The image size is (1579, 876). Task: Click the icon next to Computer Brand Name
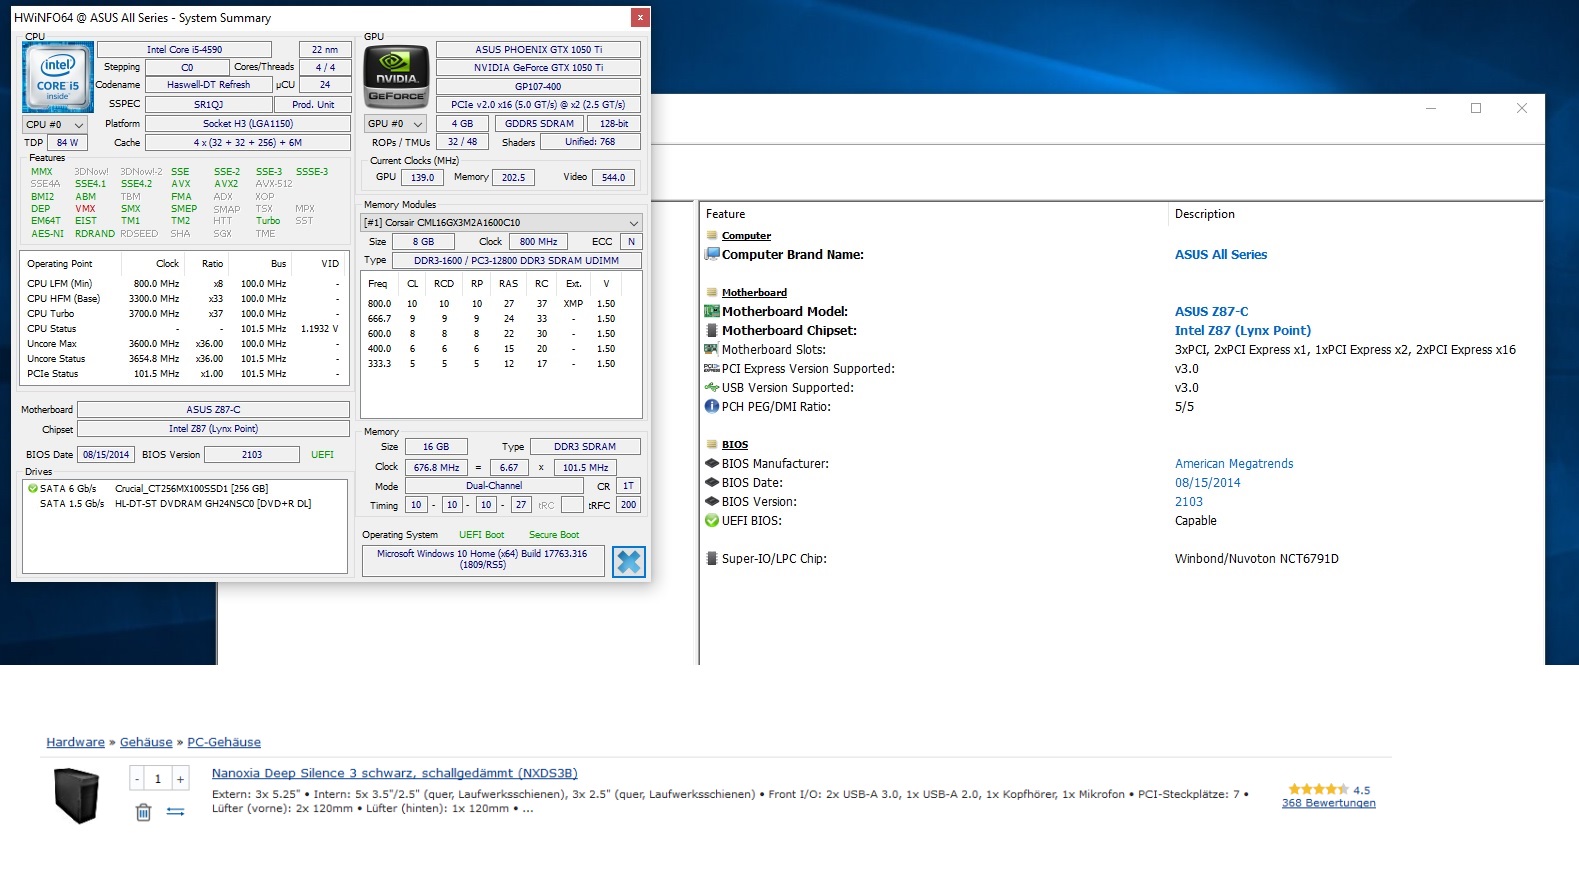(x=712, y=254)
